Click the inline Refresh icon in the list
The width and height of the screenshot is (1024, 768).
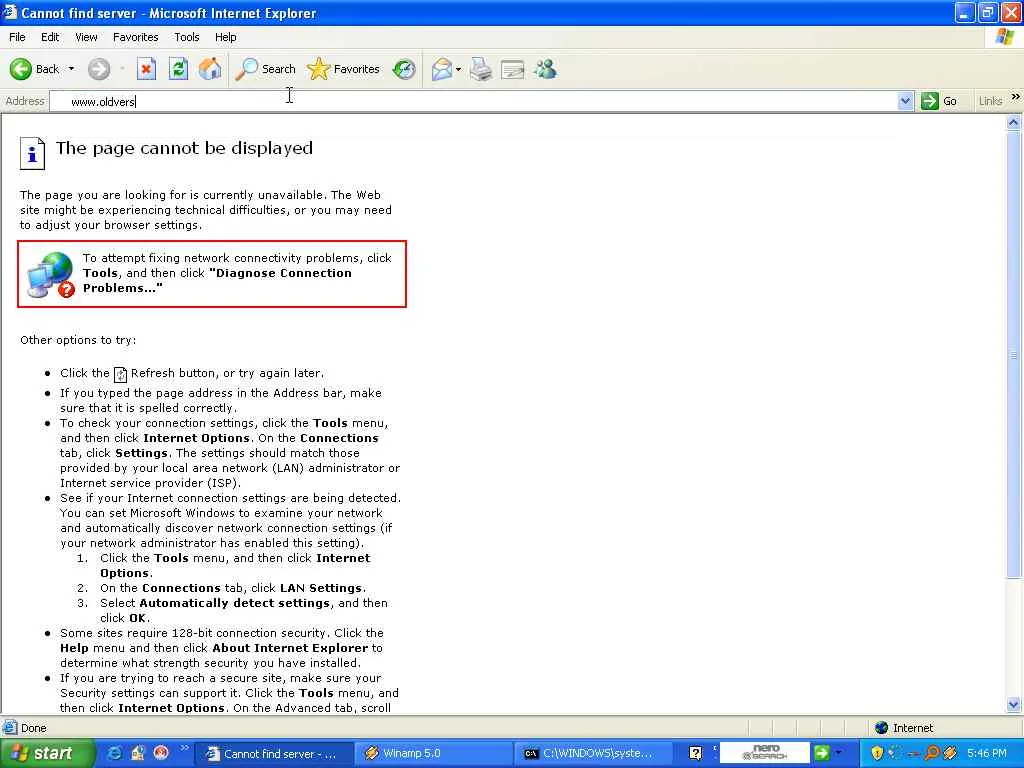(120, 374)
